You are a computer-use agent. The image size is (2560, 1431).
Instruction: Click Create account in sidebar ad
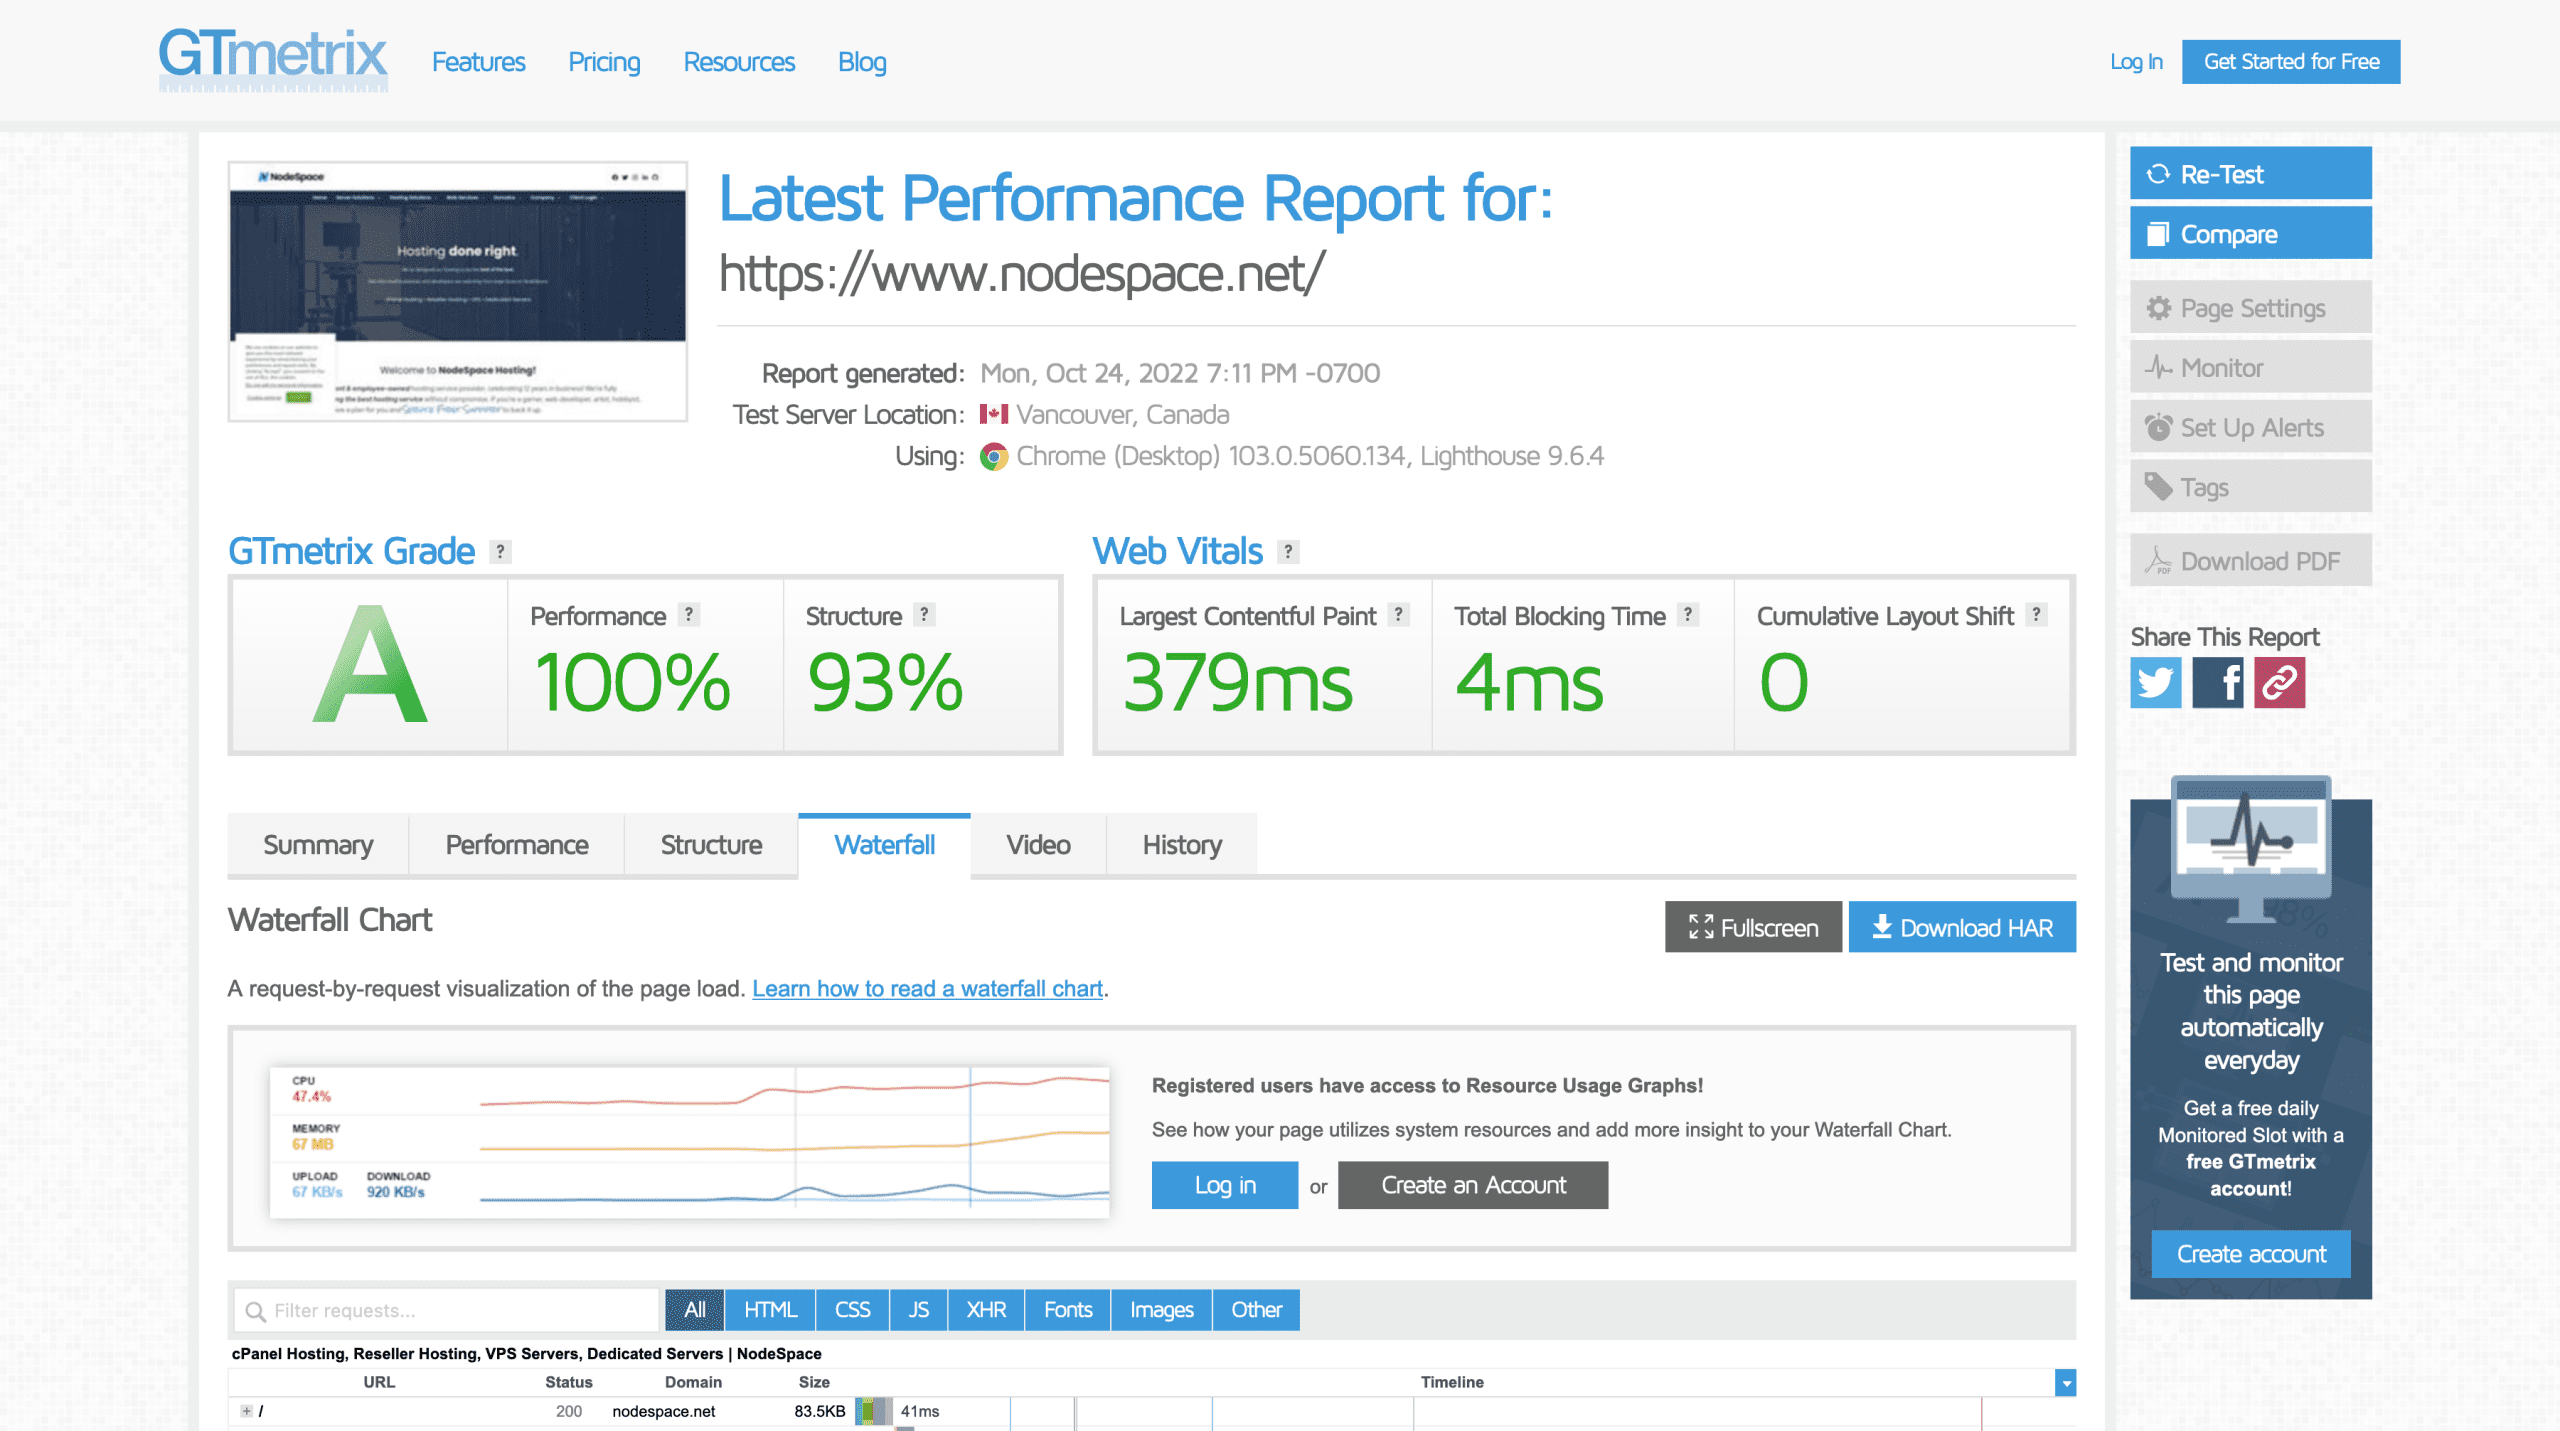pos(2251,1255)
